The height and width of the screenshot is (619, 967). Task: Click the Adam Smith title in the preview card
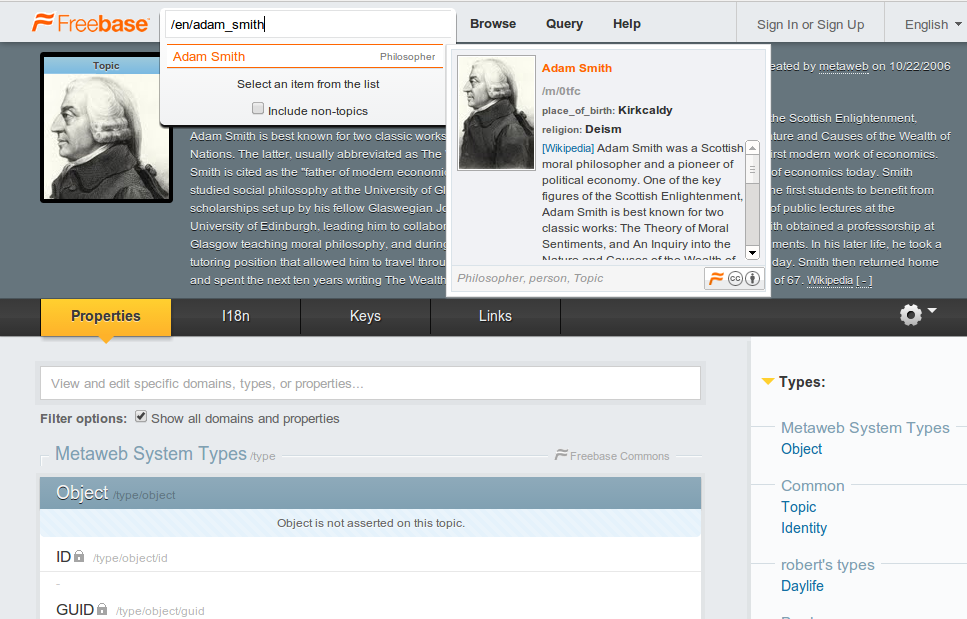577,68
